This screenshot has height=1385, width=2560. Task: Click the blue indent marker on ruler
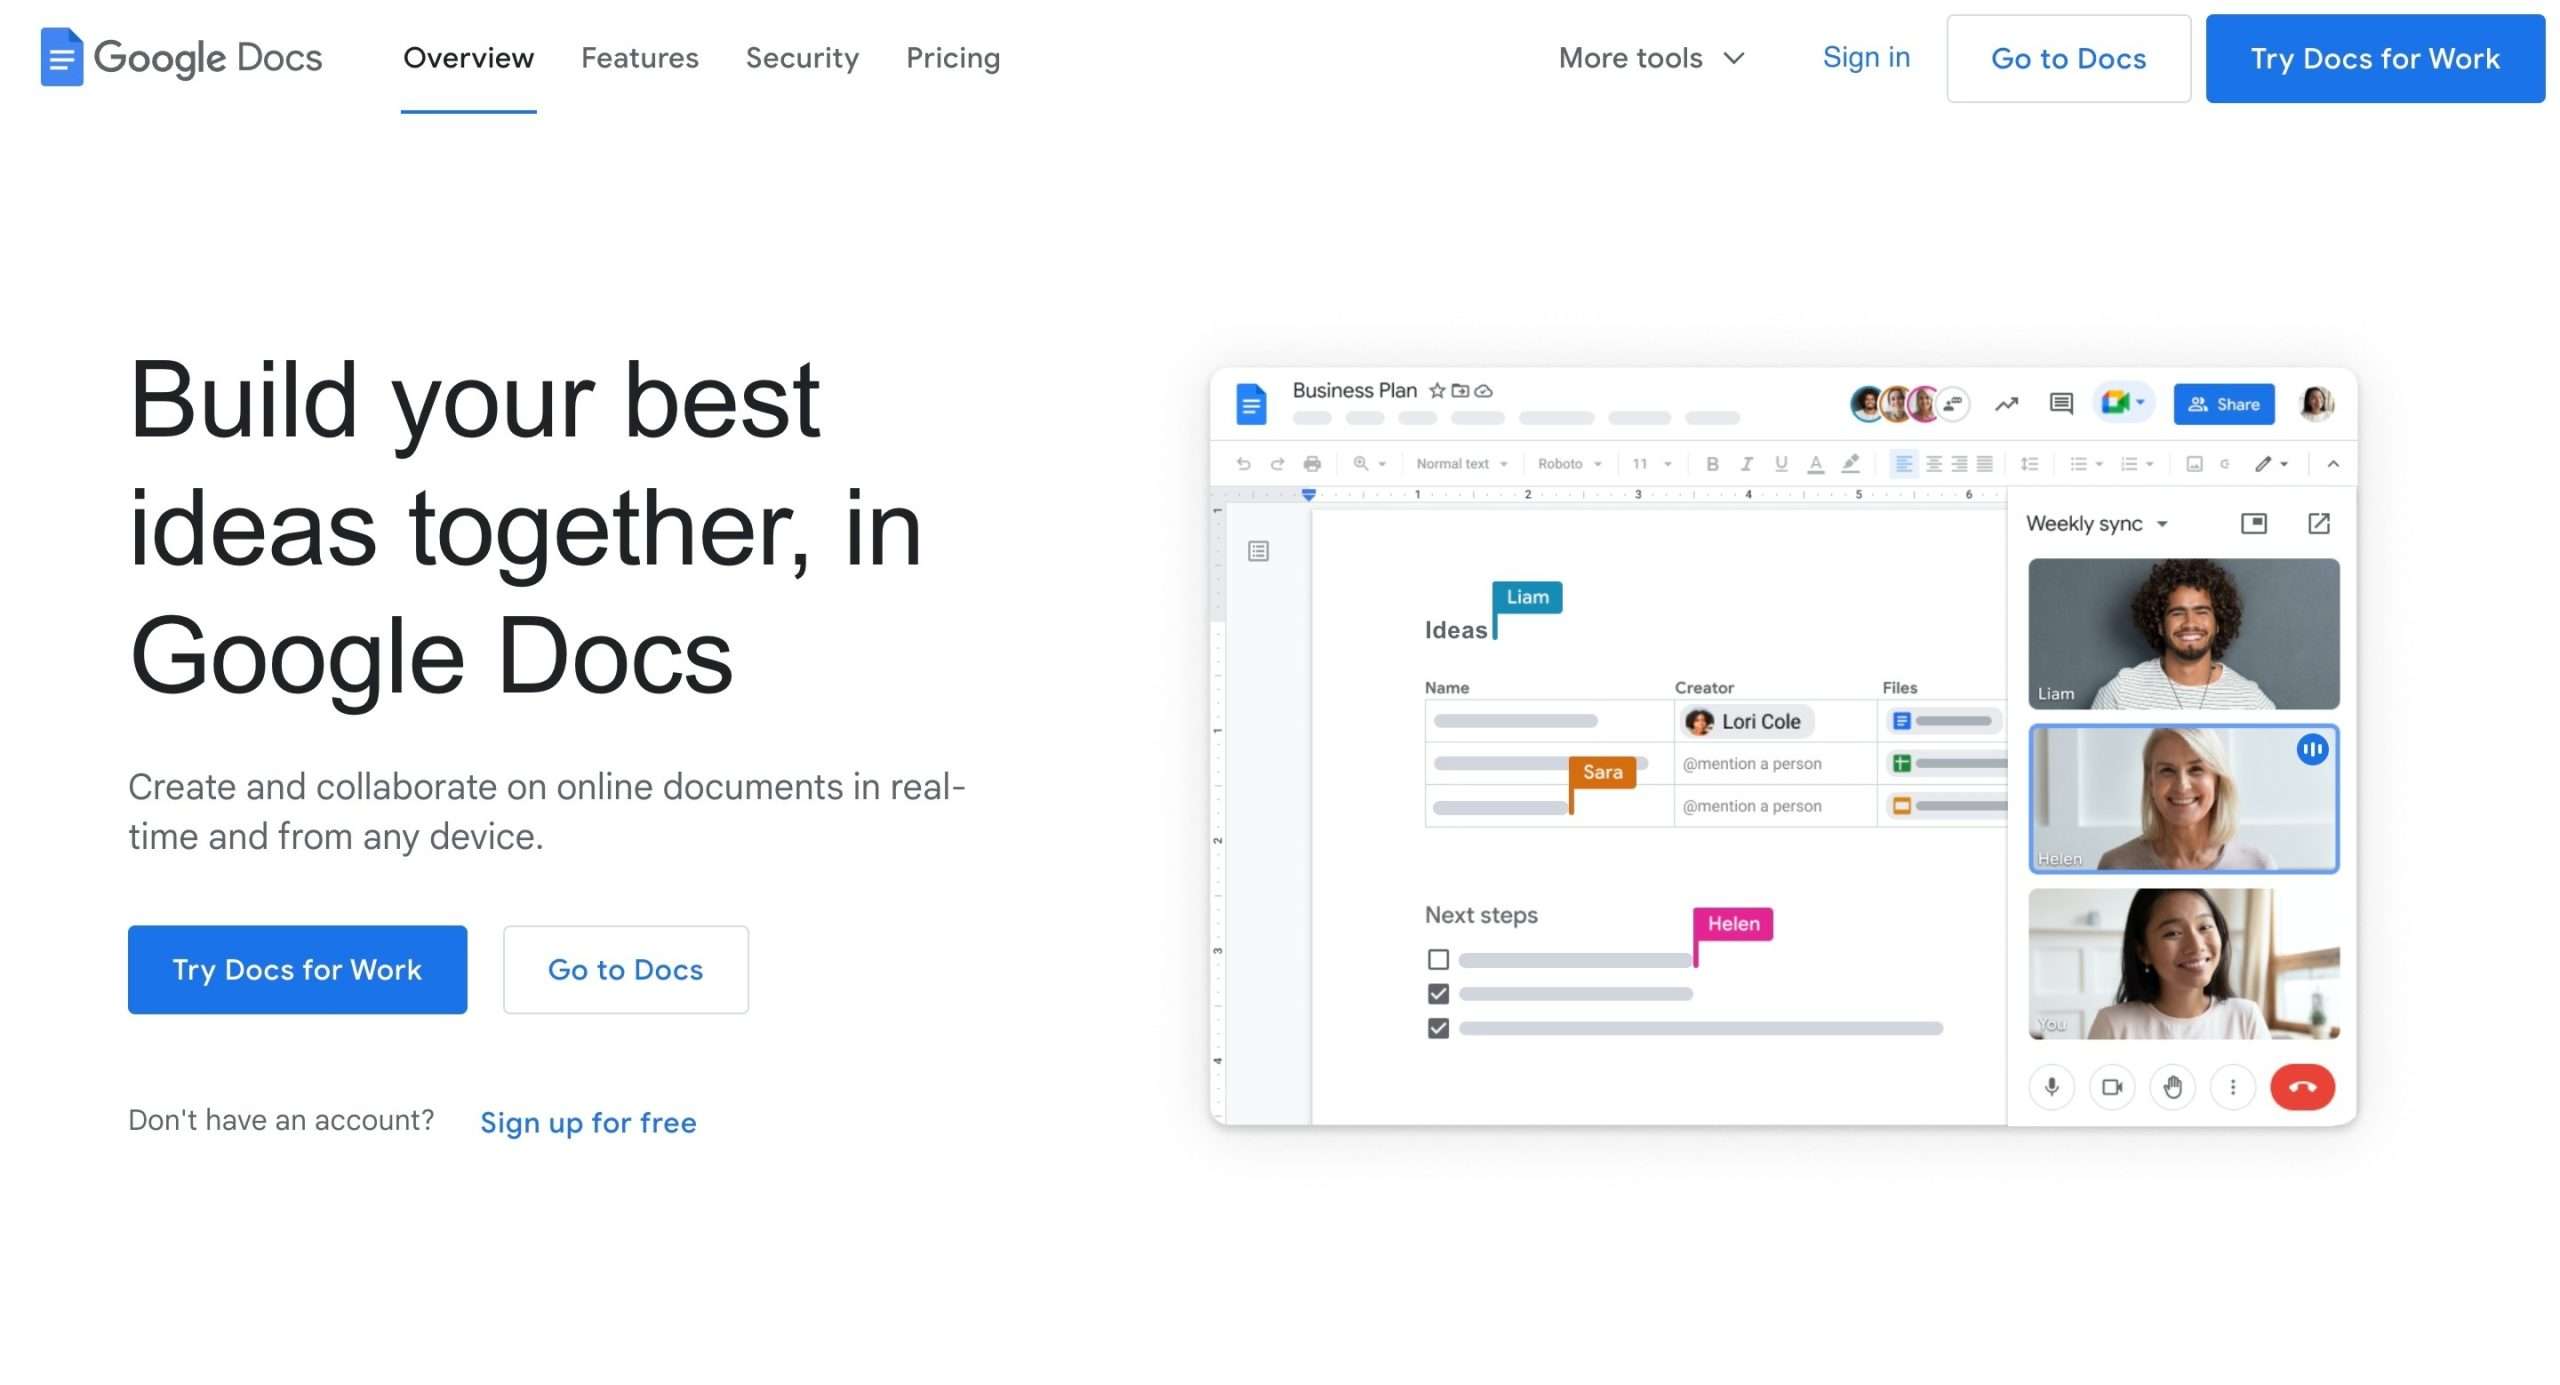click(1308, 494)
